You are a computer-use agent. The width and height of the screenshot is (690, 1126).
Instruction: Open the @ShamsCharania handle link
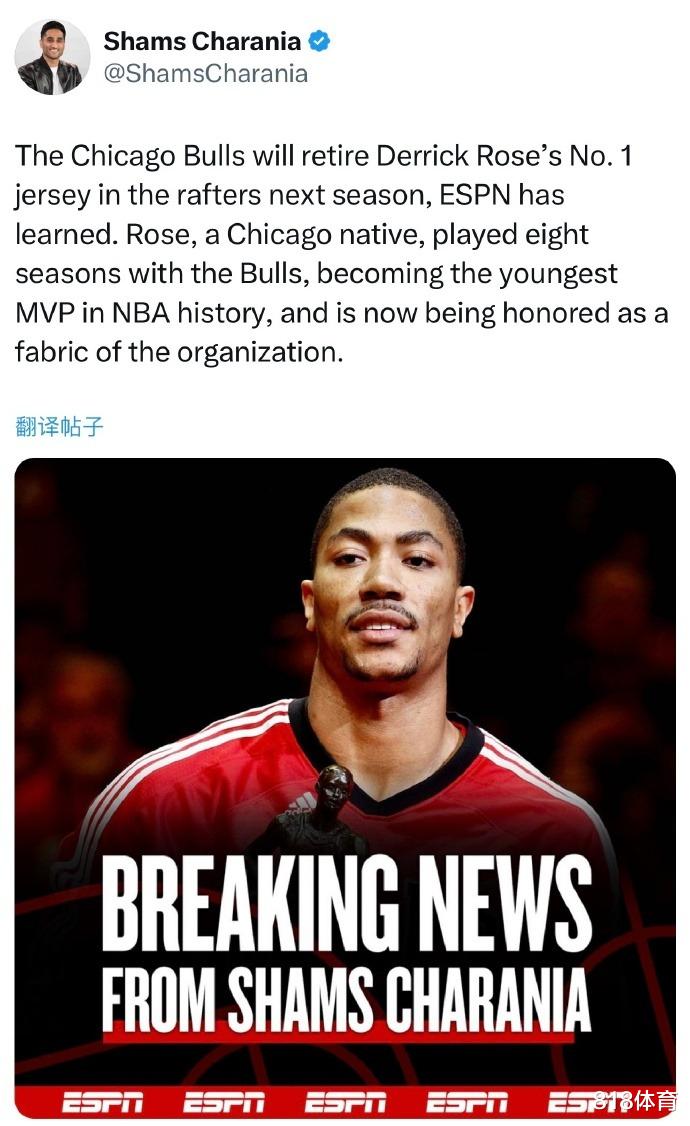(x=205, y=74)
